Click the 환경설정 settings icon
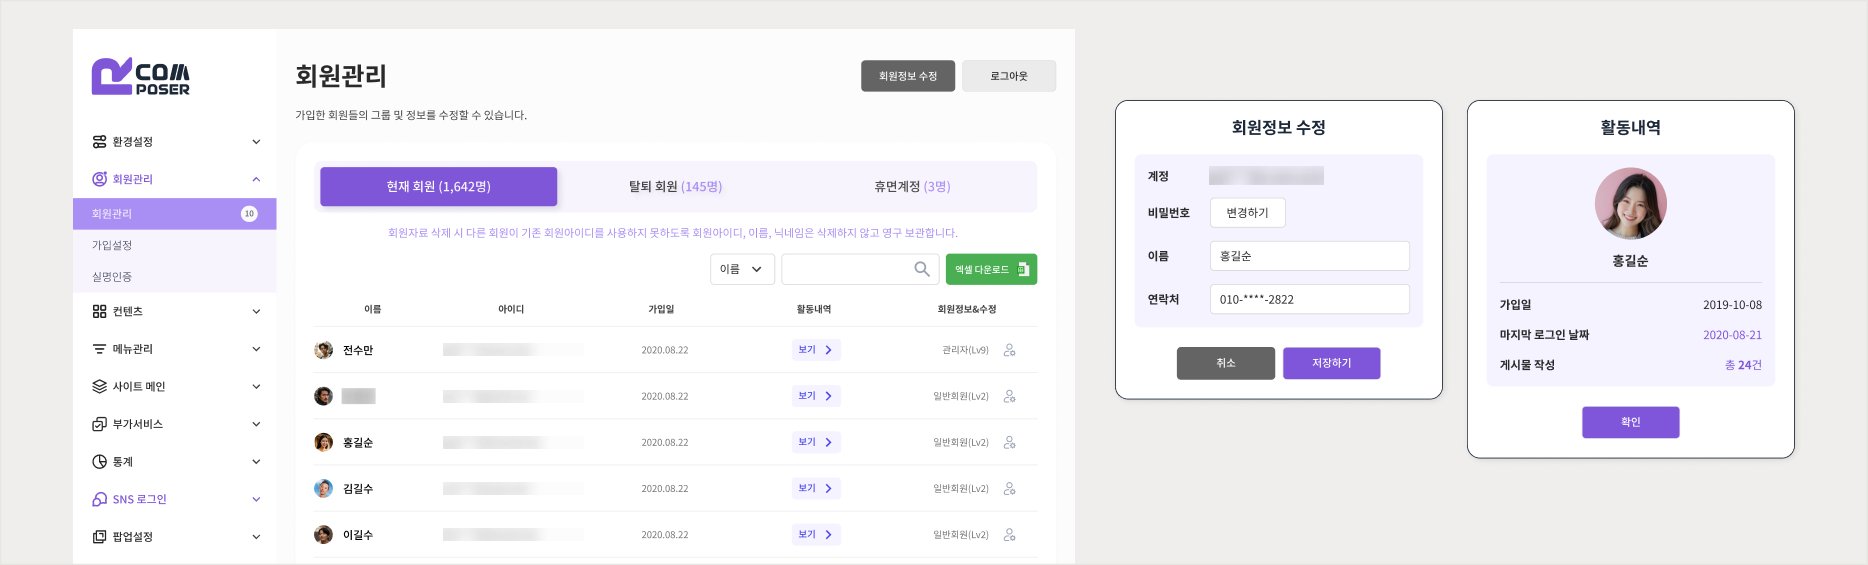Viewport: 1868px width, 565px height. (x=99, y=142)
